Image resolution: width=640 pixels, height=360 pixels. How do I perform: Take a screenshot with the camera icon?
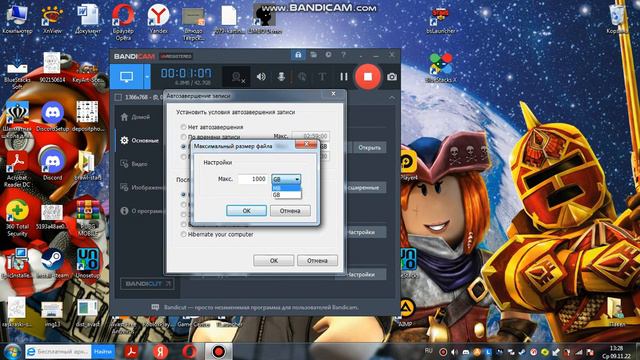[x=392, y=77]
